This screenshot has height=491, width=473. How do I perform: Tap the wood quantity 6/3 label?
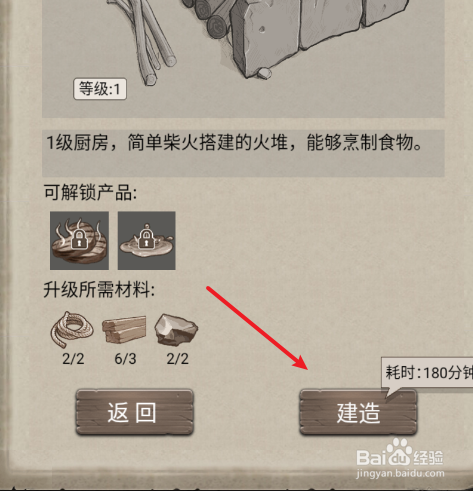(x=125, y=359)
